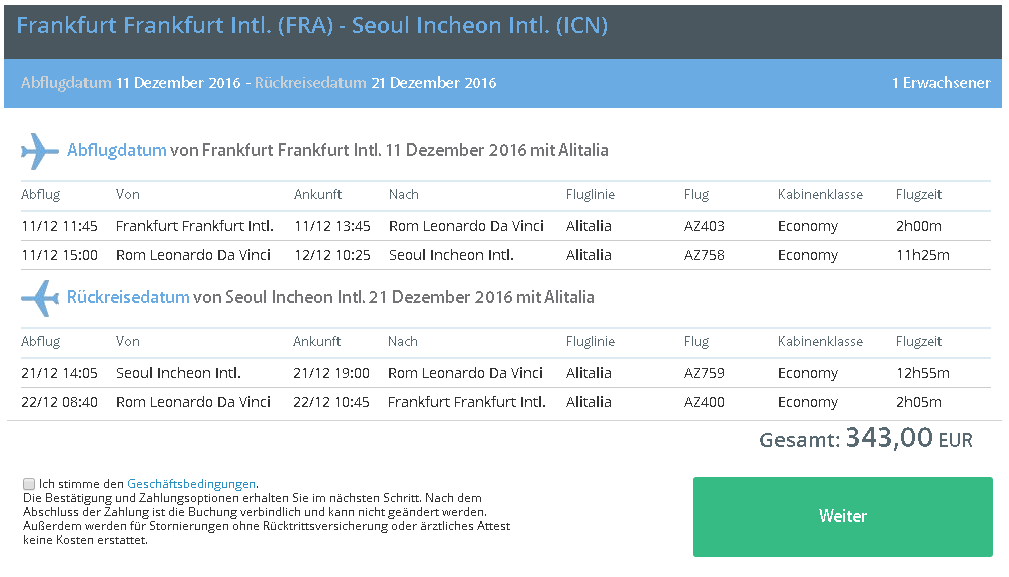This screenshot has width=1009, height=577.
Task: Click the Kabinenklasse column header in return table
Action: [x=820, y=342]
